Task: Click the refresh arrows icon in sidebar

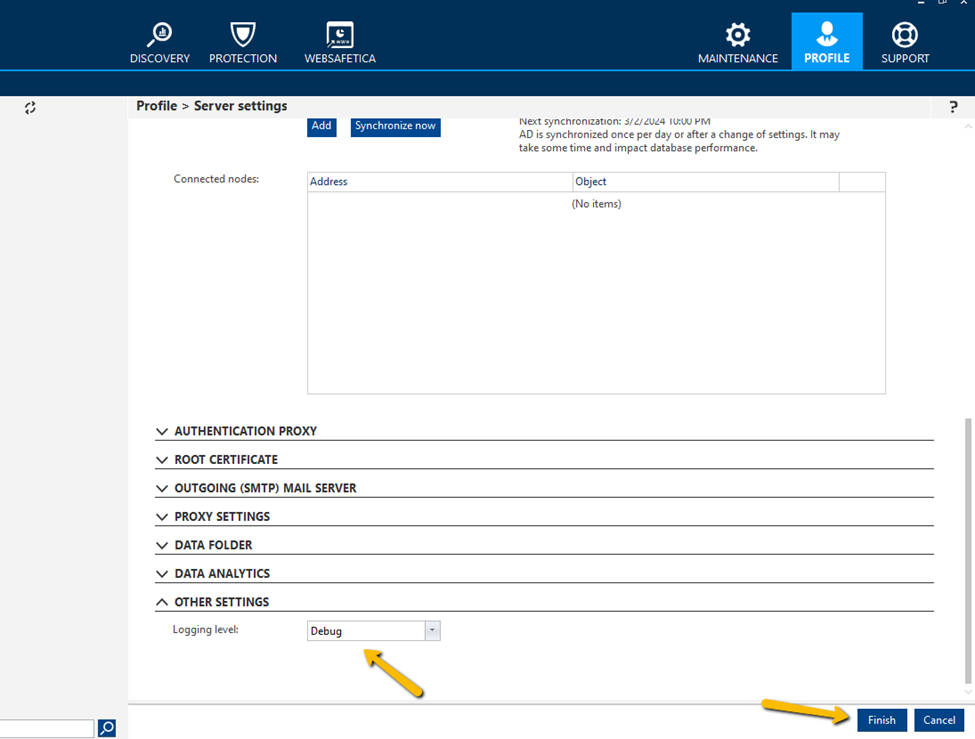Action: [x=30, y=107]
